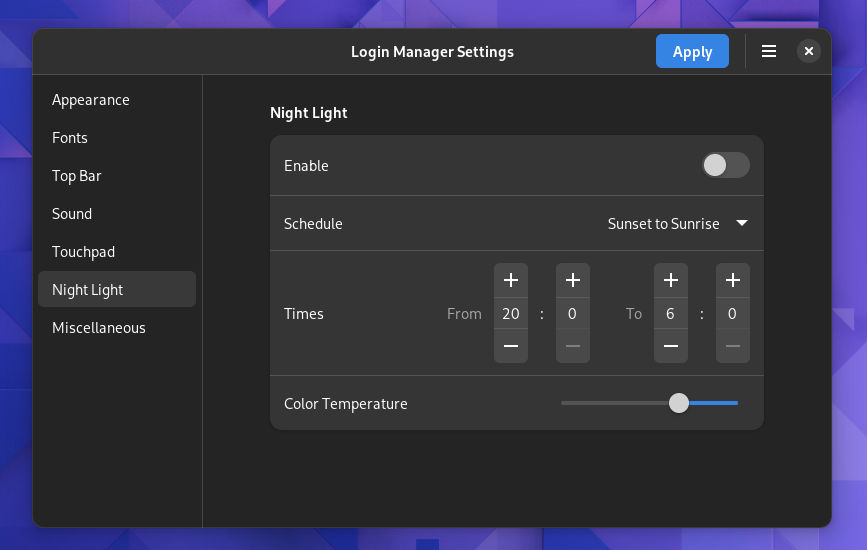Screen dimensions: 867x550
Task: Switch to the Appearance section
Action: coord(91,100)
